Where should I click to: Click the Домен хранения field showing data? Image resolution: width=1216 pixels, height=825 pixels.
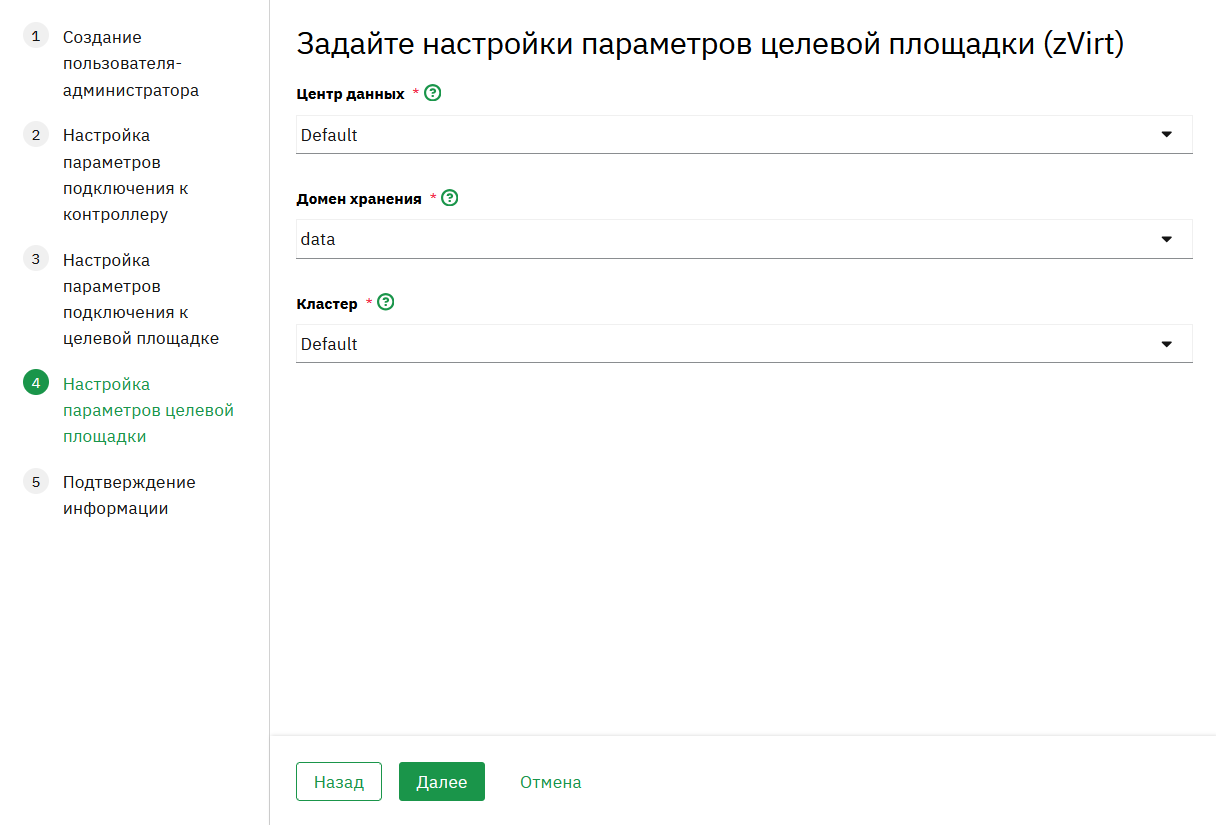(x=744, y=239)
